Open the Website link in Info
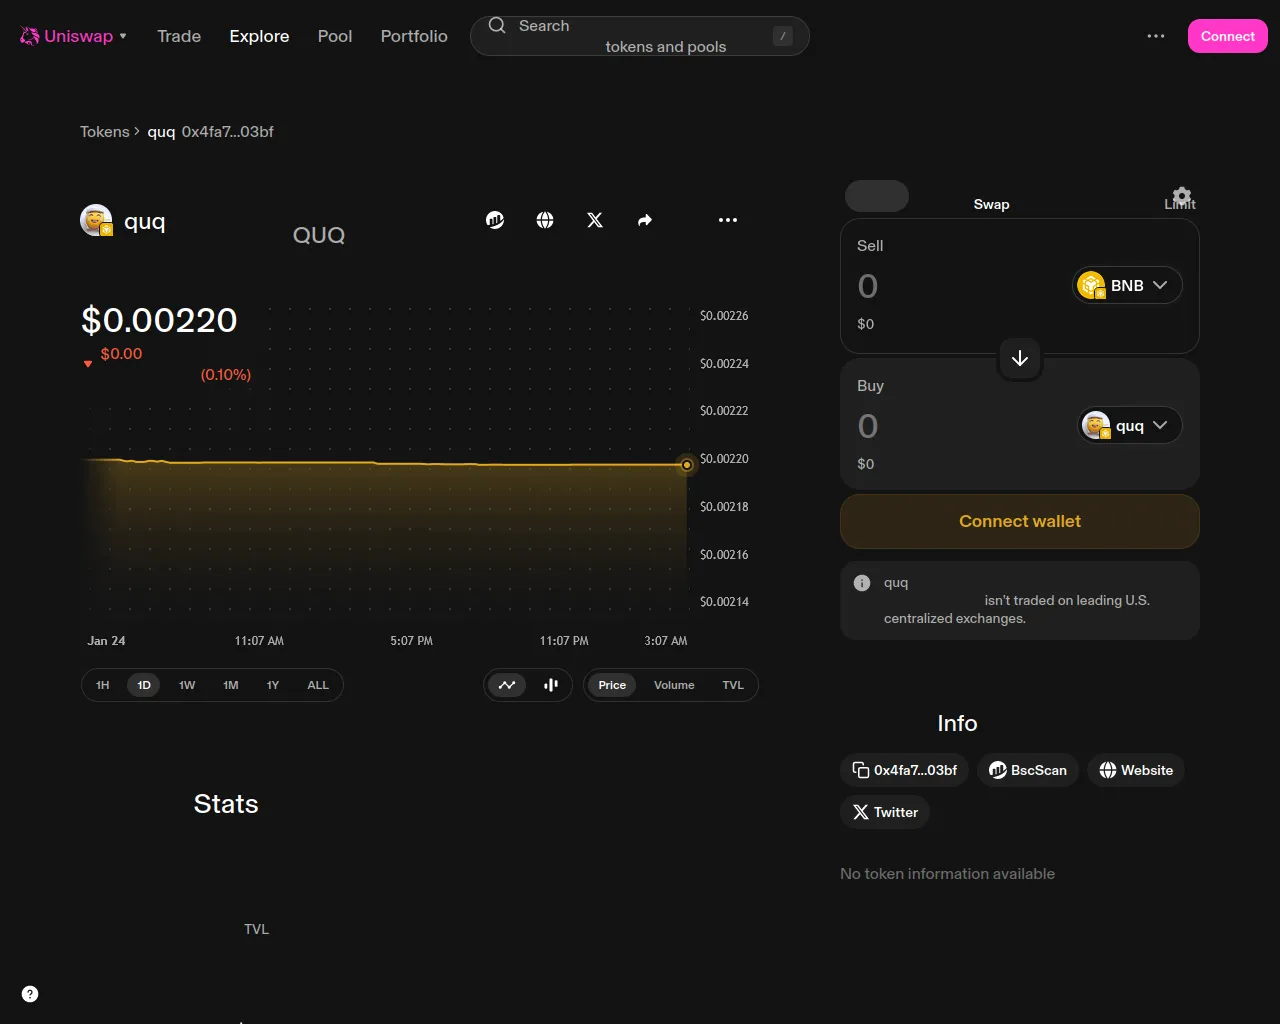The height and width of the screenshot is (1024, 1280). point(1136,770)
